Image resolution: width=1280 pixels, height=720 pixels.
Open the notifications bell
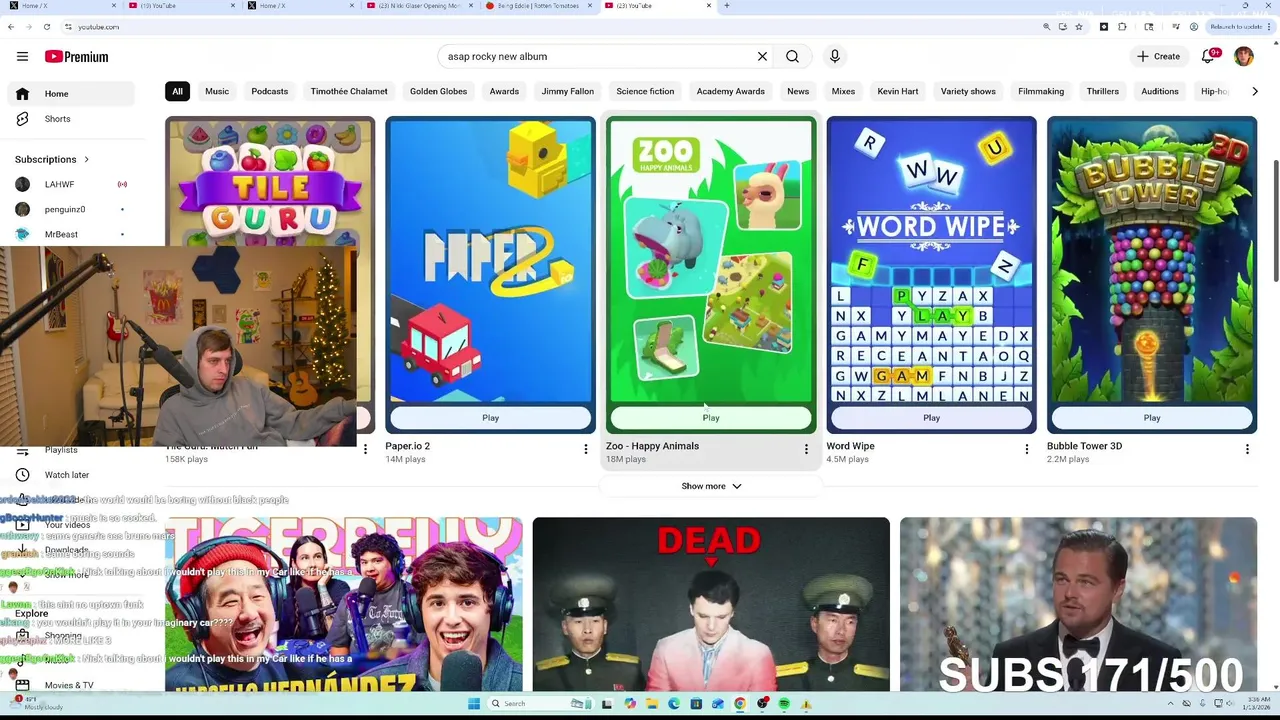tap(1208, 57)
